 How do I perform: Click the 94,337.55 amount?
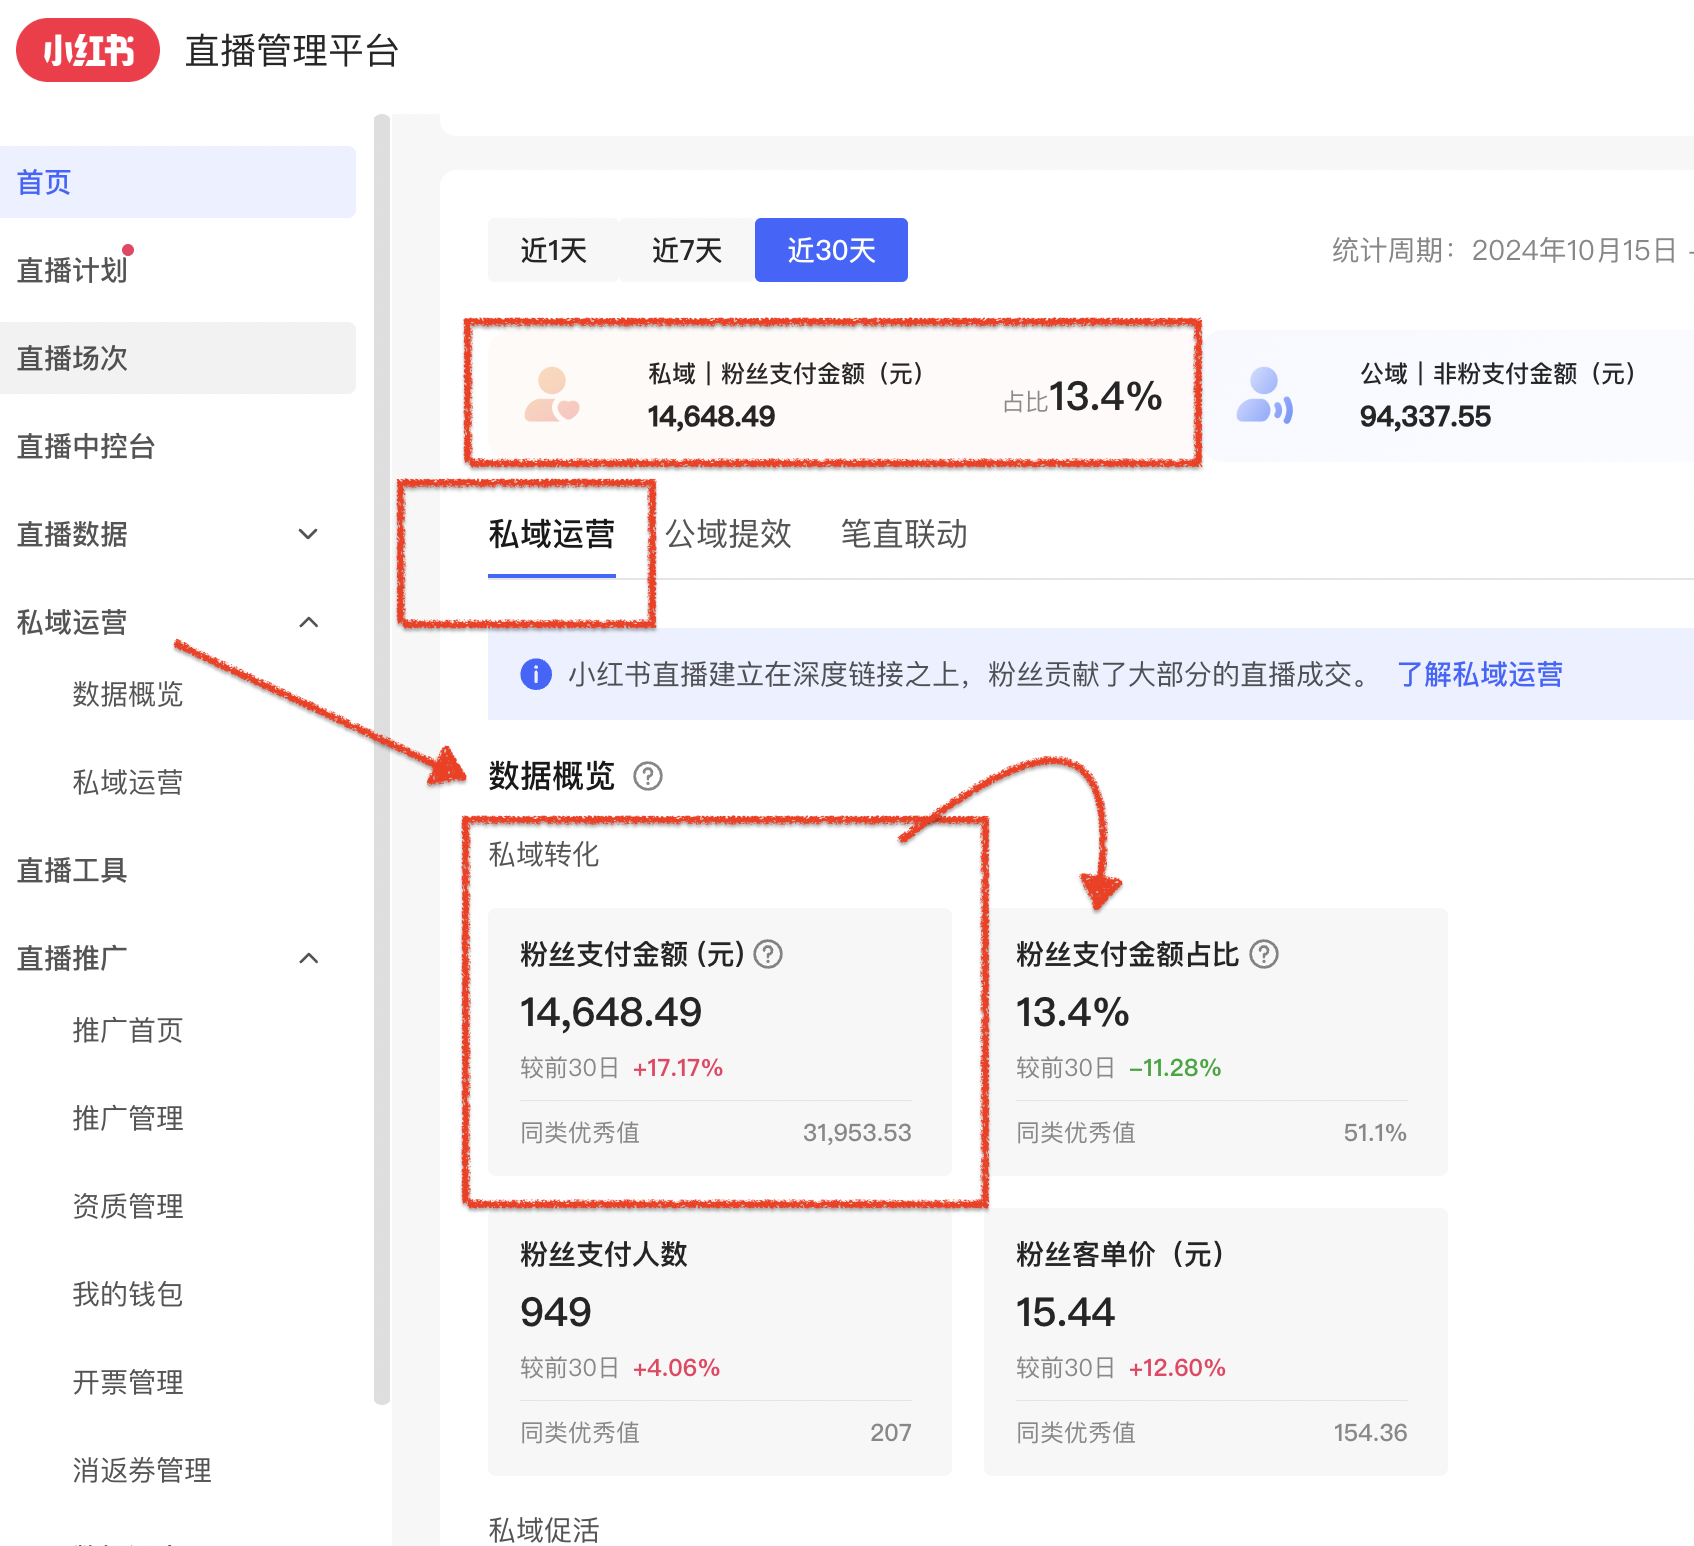pos(1425,416)
